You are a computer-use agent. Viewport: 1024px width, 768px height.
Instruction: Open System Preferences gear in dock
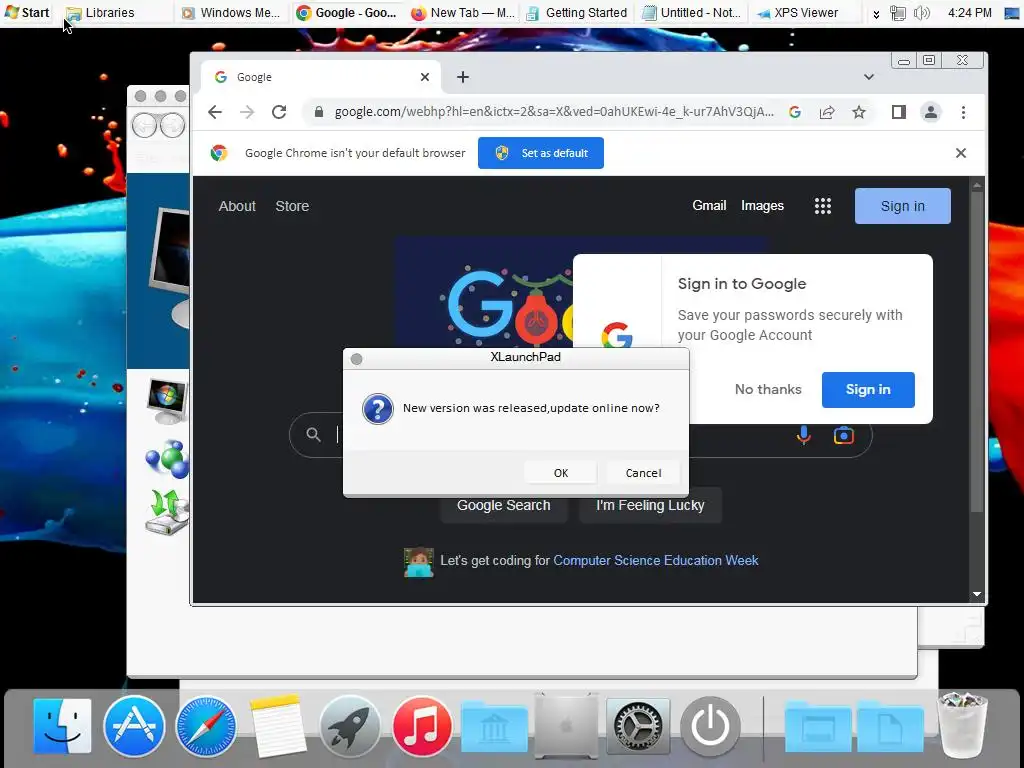(x=638, y=726)
